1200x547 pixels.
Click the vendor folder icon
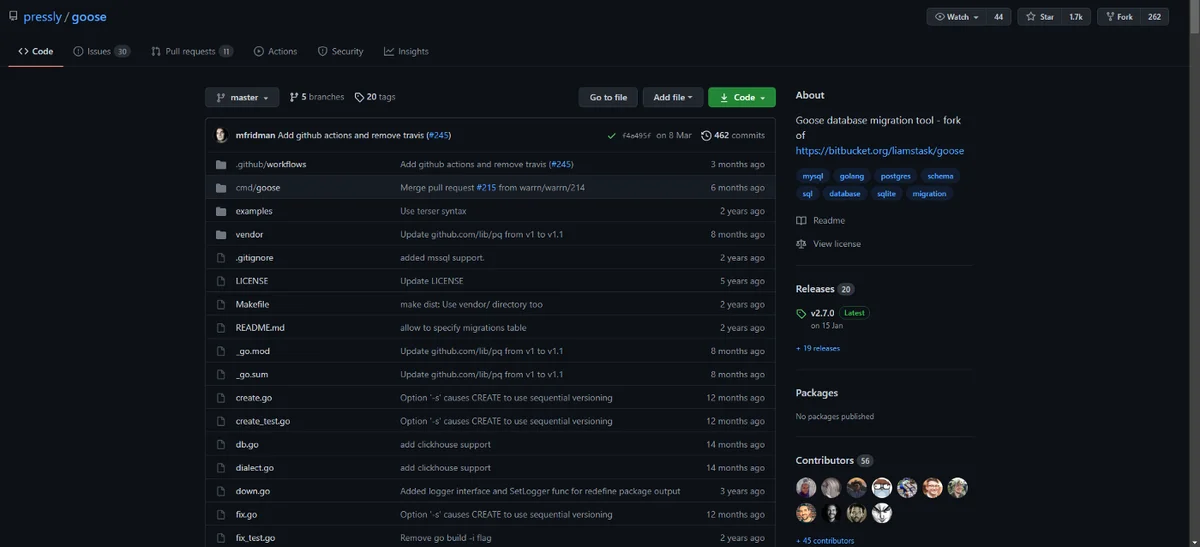pos(221,234)
